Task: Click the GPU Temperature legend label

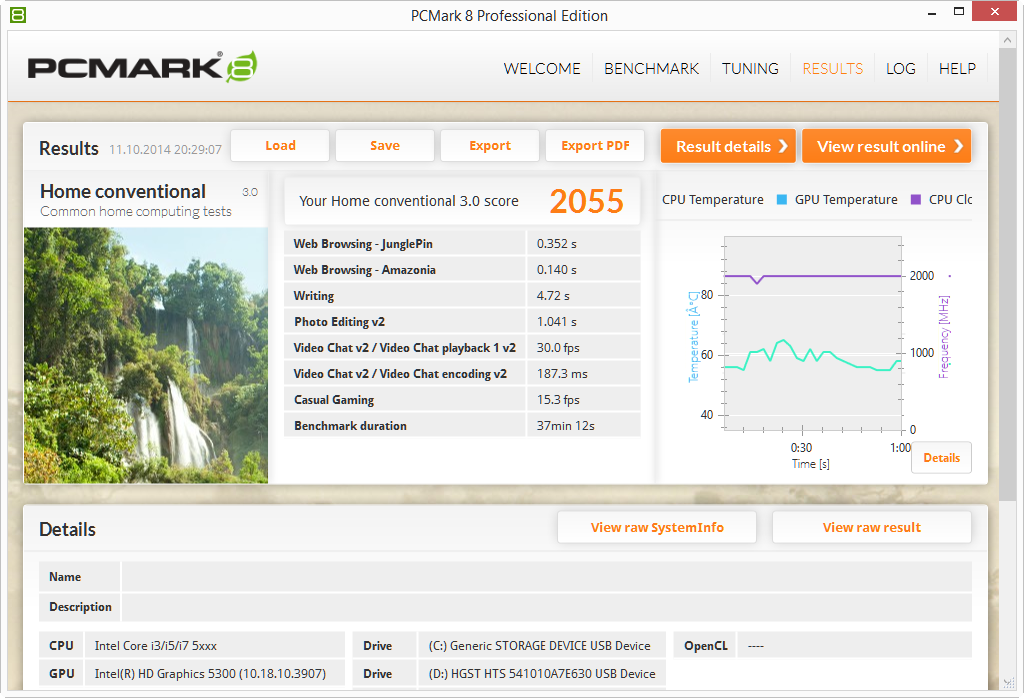Action: pos(846,200)
